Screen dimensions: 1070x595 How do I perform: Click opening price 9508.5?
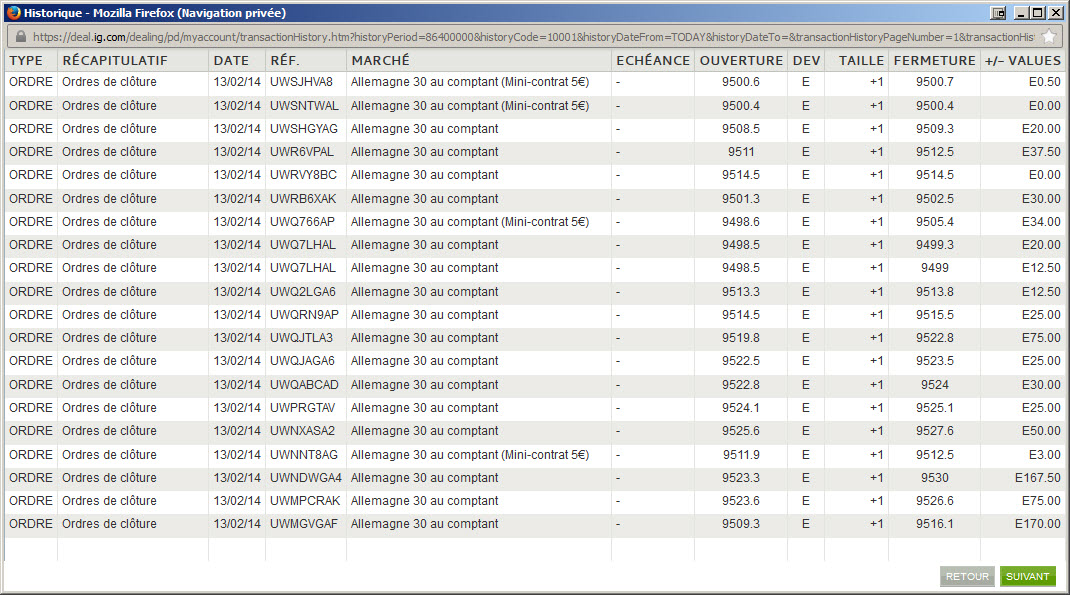click(x=740, y=129)
